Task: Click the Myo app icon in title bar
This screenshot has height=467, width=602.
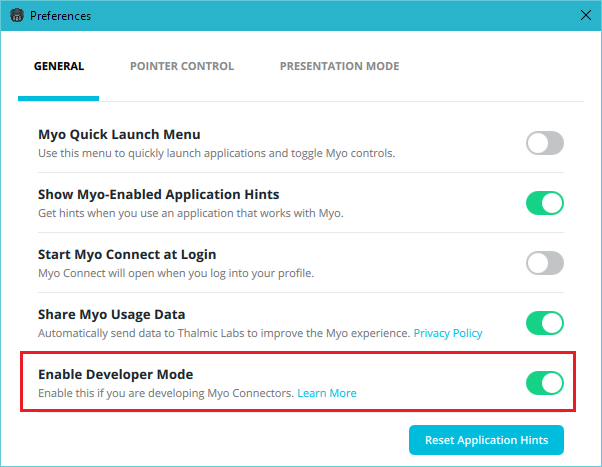Action: coord(17,16)
